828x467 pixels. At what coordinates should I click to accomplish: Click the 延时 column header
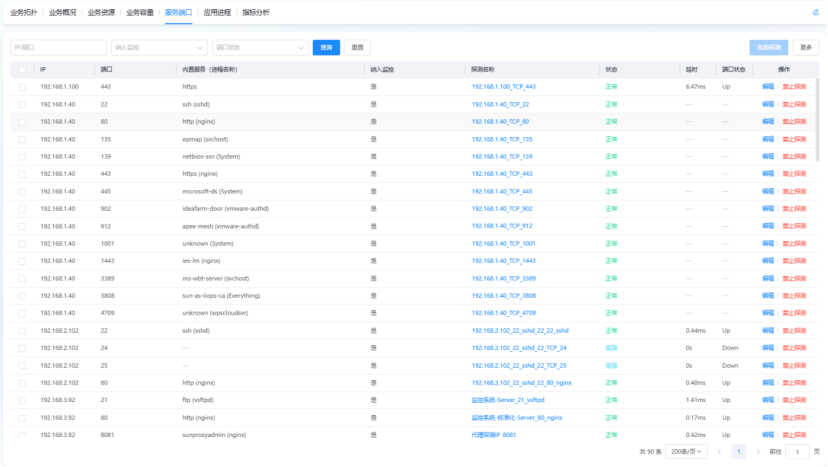(x=692, y=69)
